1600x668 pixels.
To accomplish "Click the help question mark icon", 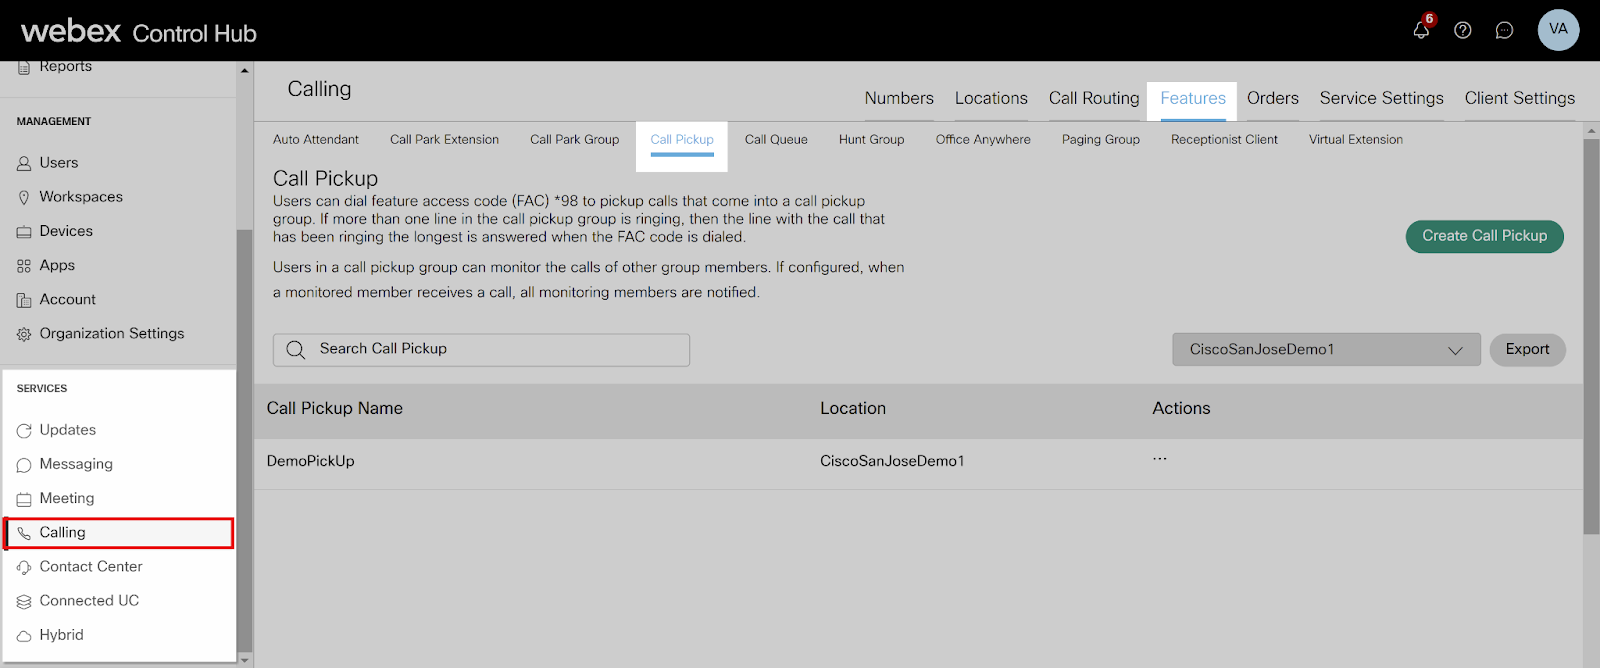I will coord(1462,30).
